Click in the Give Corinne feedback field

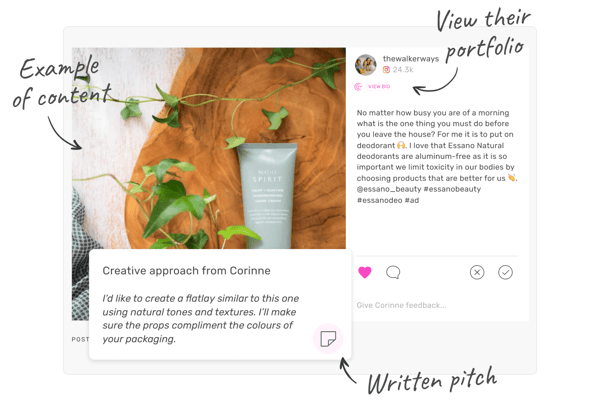coord(437,305)
